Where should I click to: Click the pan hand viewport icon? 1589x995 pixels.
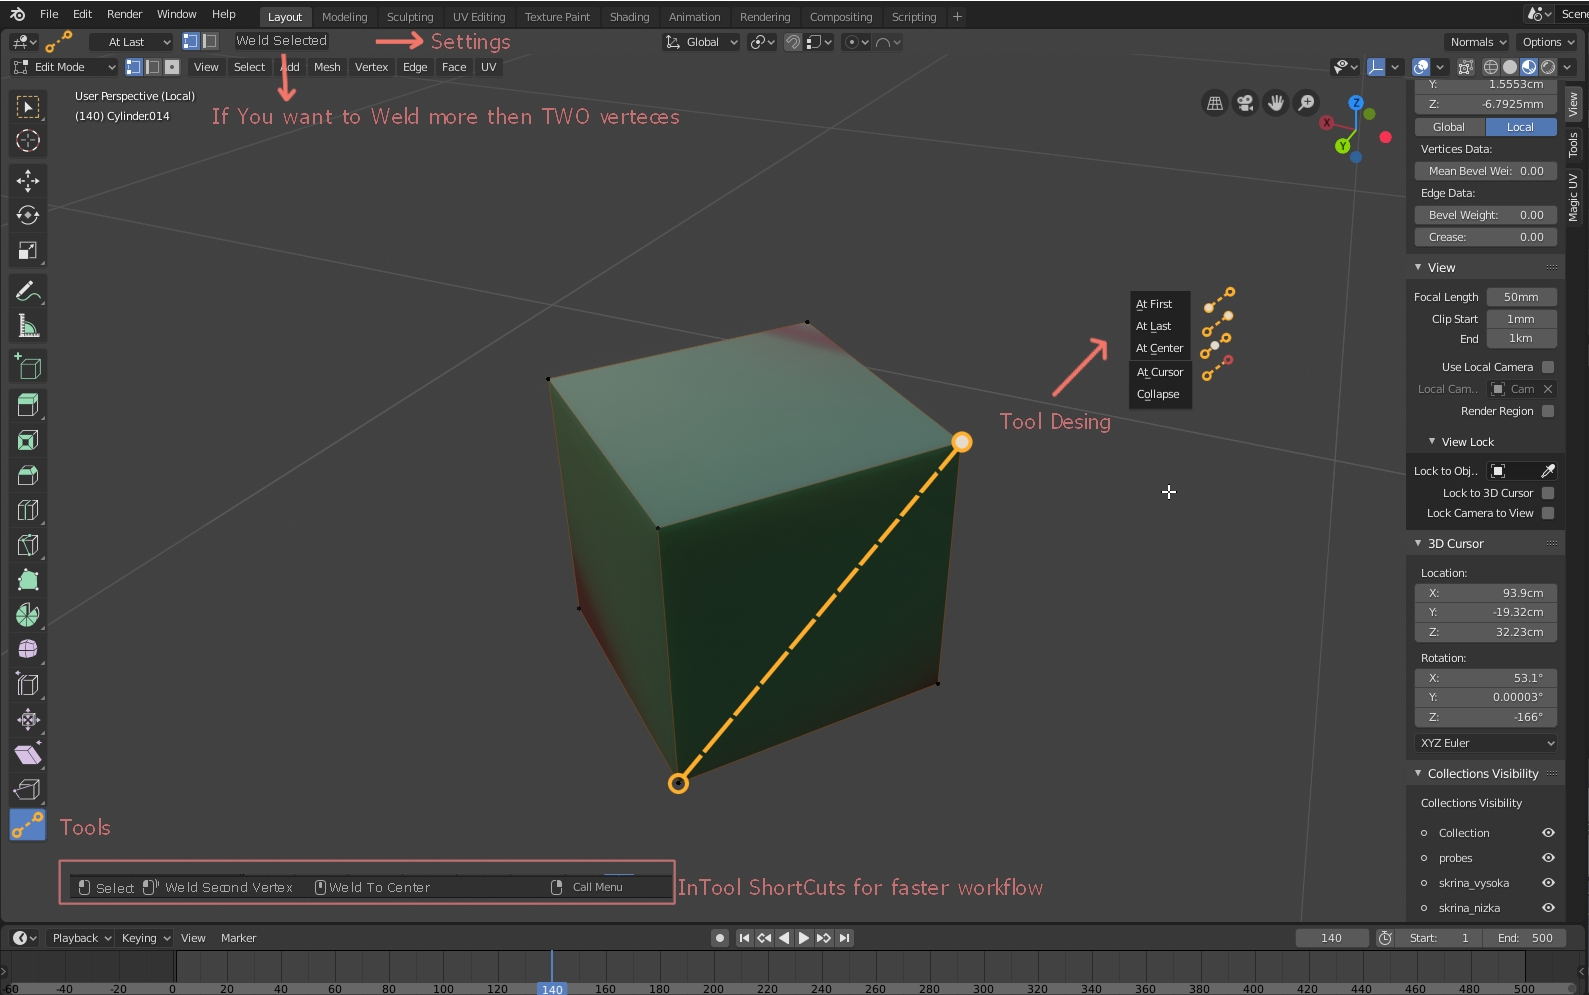(x=1276, y=103)
